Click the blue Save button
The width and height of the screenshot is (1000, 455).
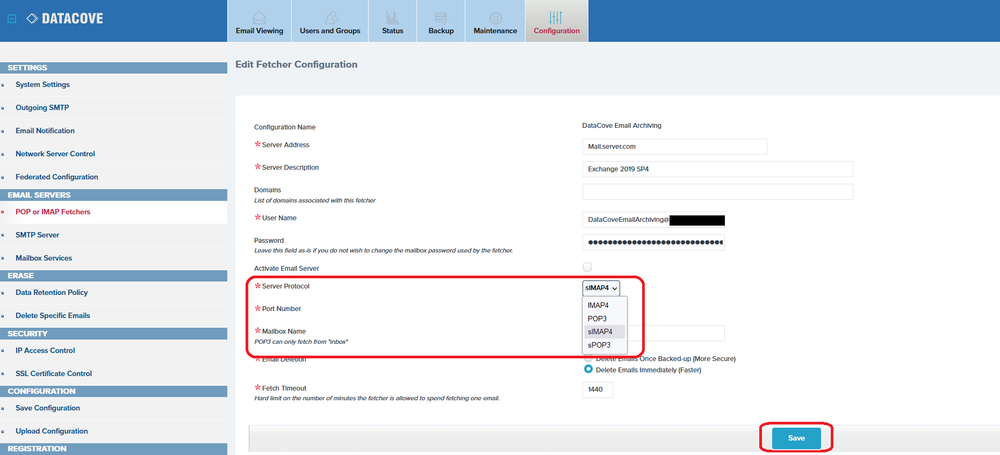[797, 438]
